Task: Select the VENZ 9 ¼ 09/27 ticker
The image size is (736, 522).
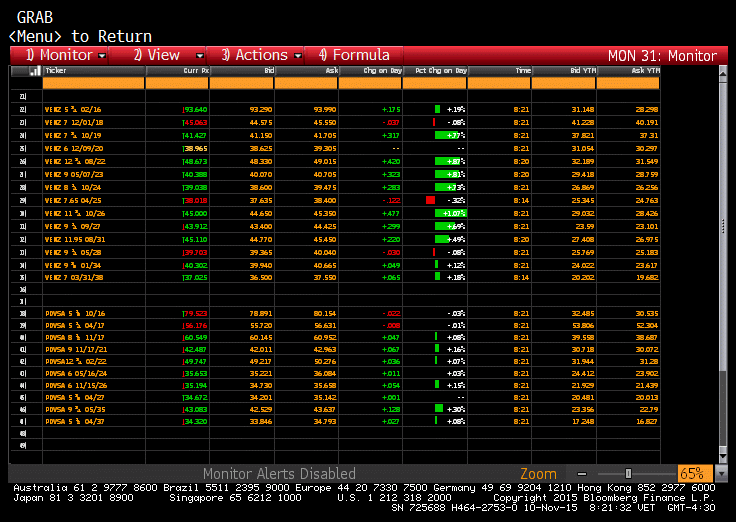Action: coord(73,227)
